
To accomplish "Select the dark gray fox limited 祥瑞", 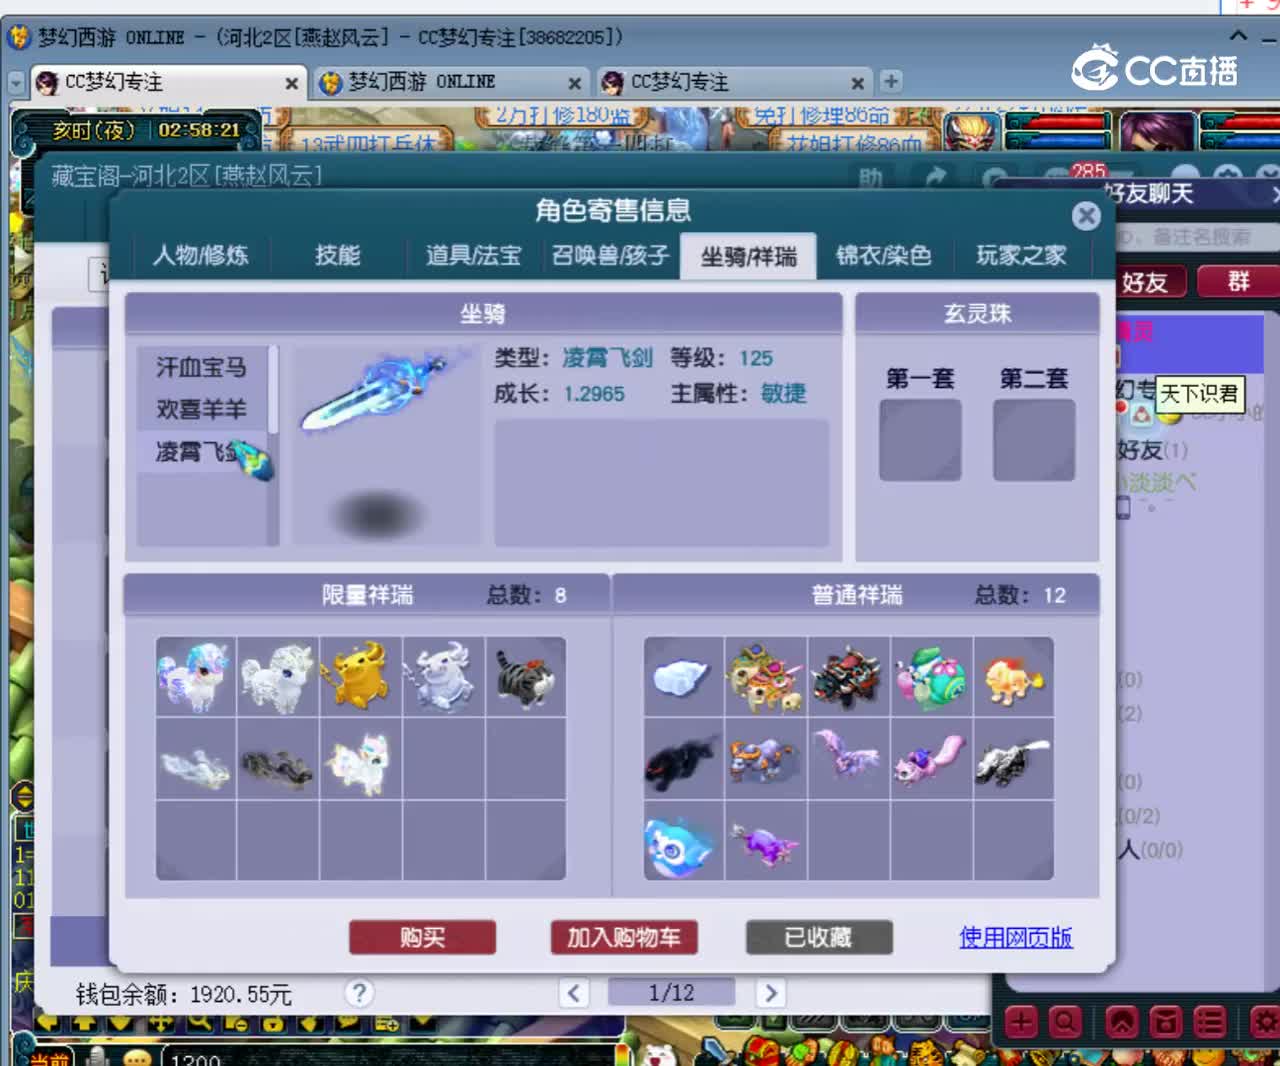I will [x=278, y=759].
